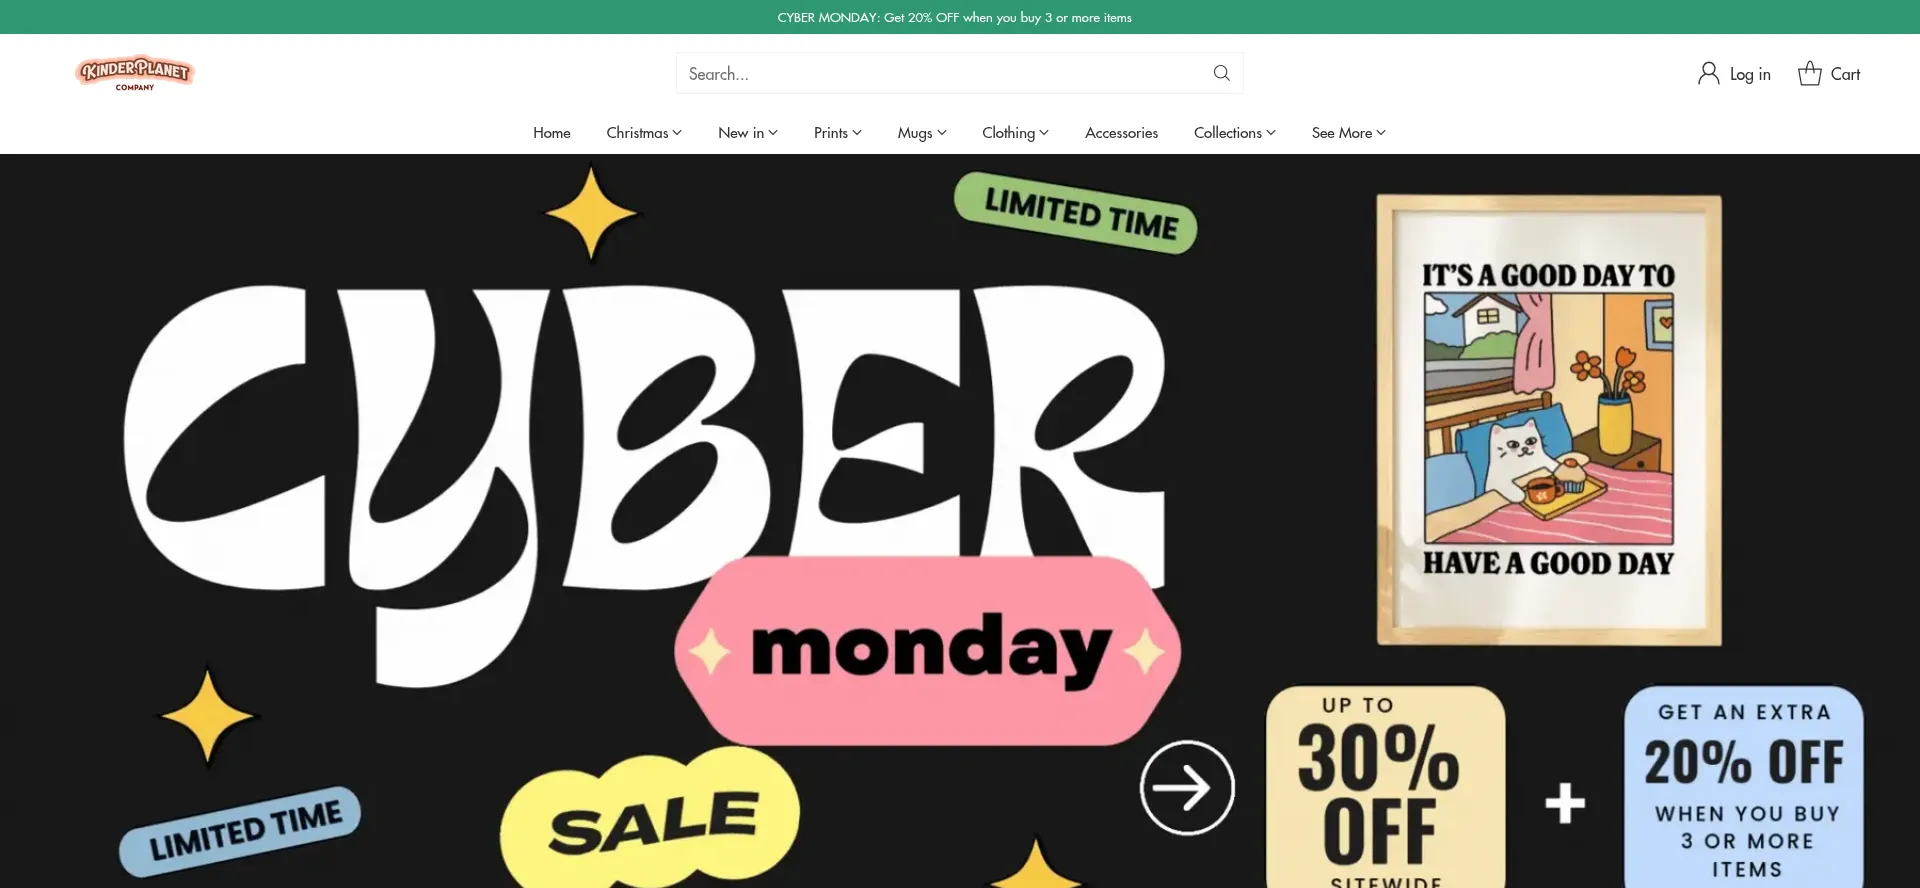Open the See More menu
This screenshot has height=888, width=1920.
click(1348, 132)
